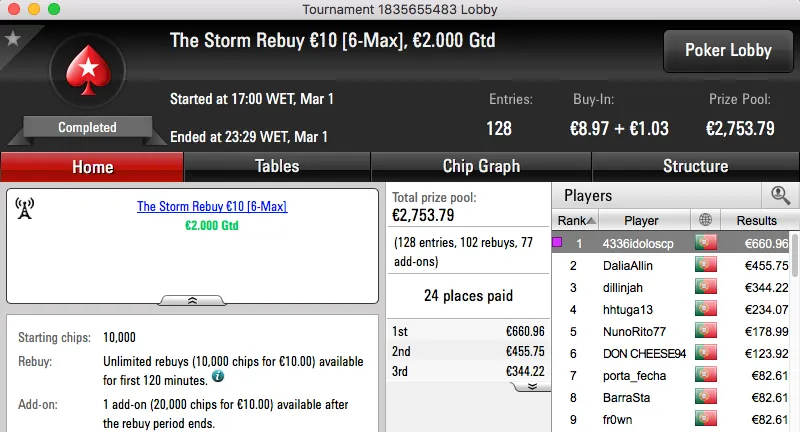This screenshot has height=432, width=800.
Task: Sort by the Rank column header
Action: (577, 220)
